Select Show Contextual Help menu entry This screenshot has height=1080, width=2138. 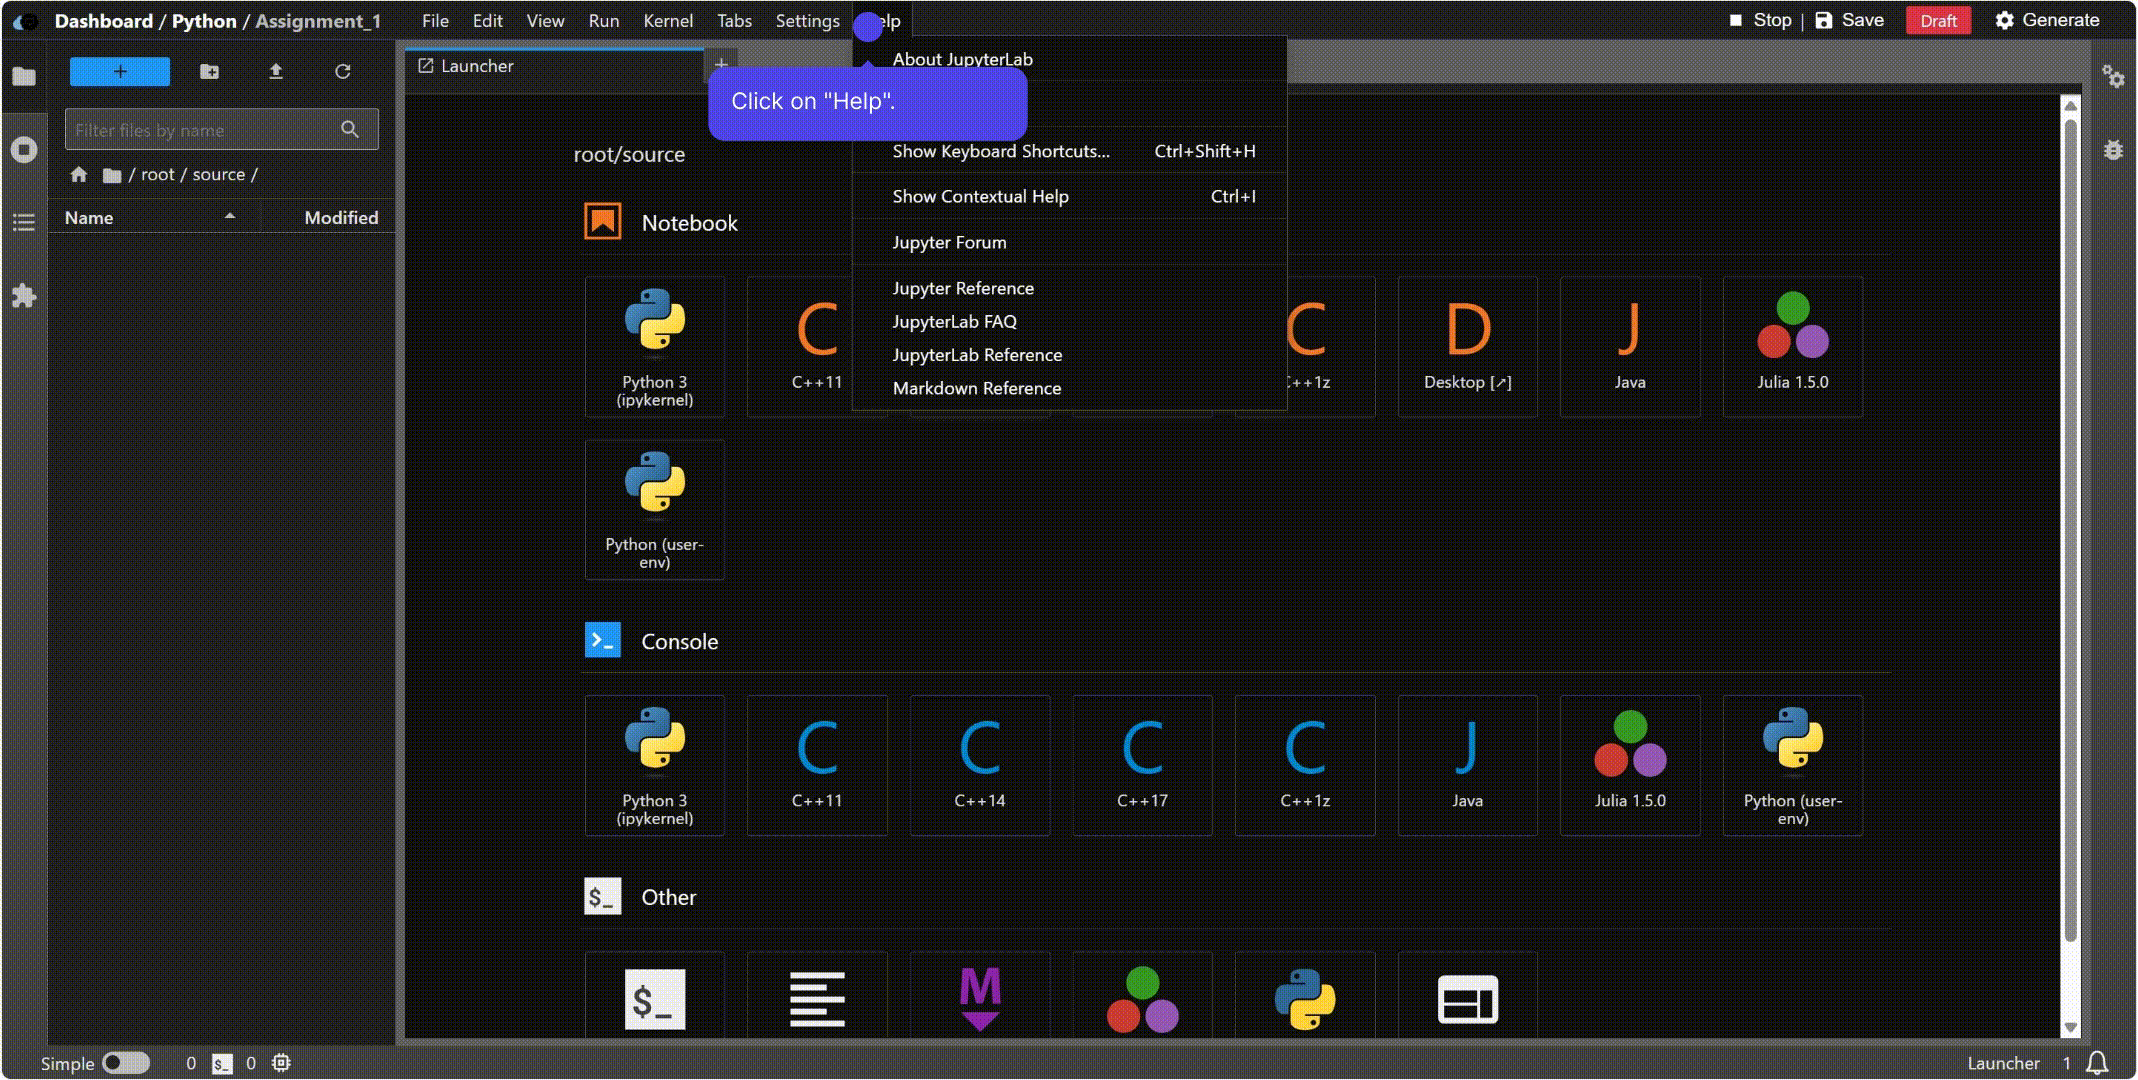pyautogui.click(x=1069, y=196)
